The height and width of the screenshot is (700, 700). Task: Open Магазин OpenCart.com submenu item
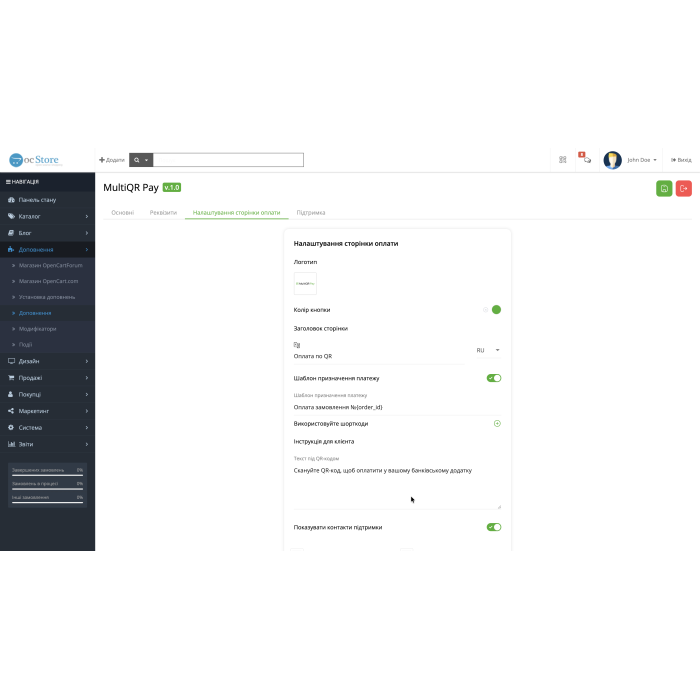(47, 281)
